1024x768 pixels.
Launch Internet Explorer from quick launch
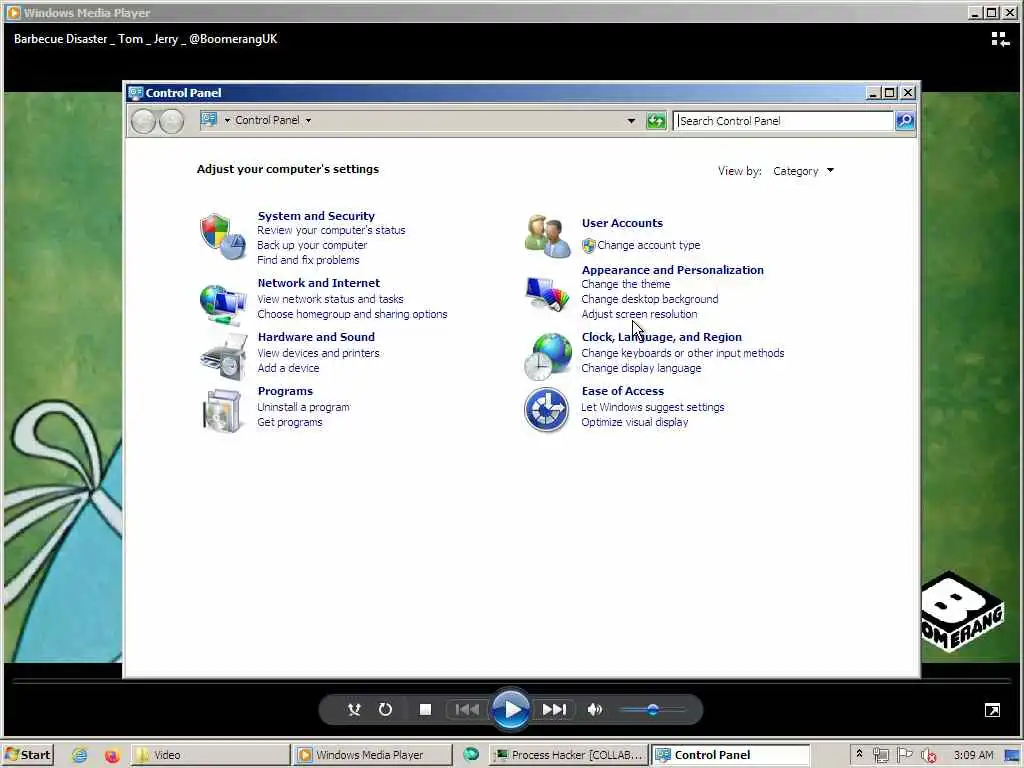click(x=80, y=755)
